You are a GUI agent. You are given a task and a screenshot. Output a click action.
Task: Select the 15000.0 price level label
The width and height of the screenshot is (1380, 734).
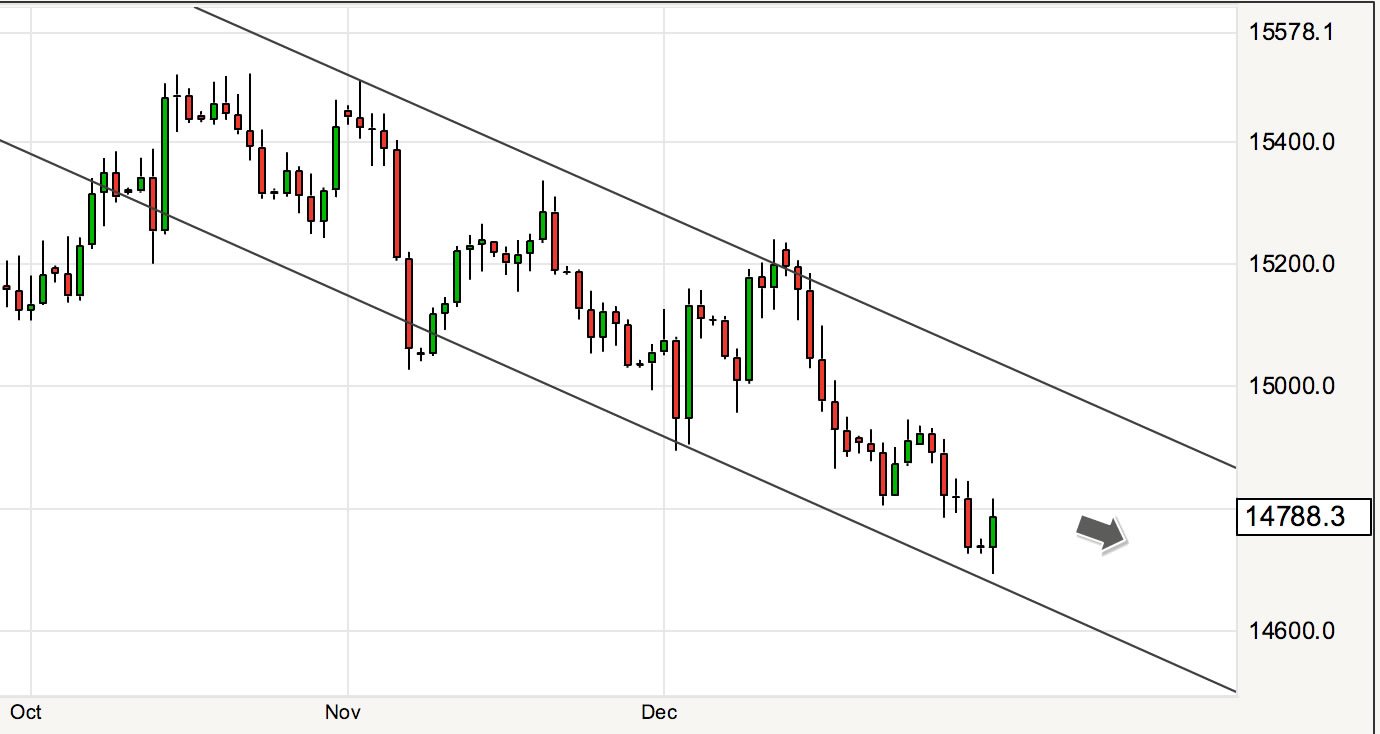click(1291, 386)
